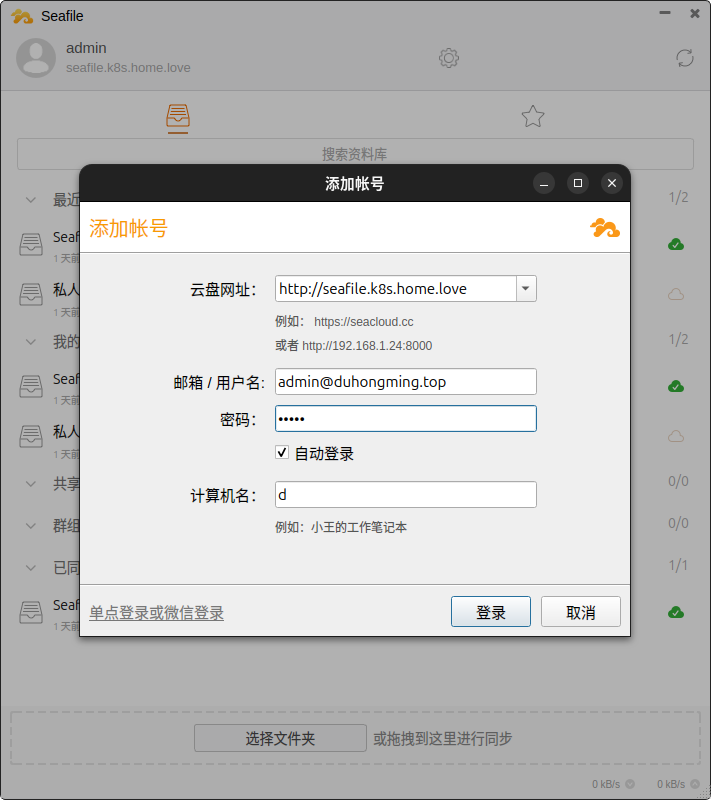
Task: Click the green synced cloud icon in 最近 section
Action: tap(676, 244)
